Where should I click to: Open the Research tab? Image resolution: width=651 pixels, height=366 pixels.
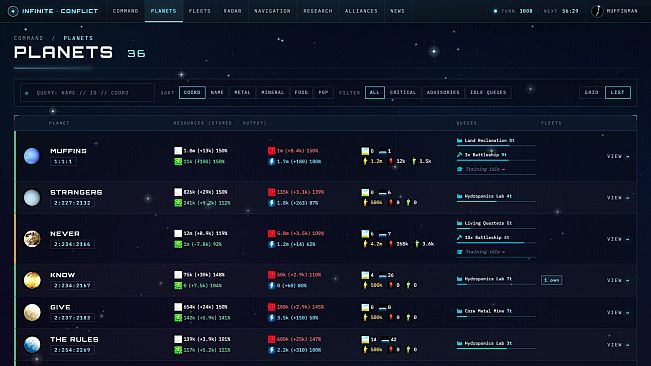[x=318, y=11]
